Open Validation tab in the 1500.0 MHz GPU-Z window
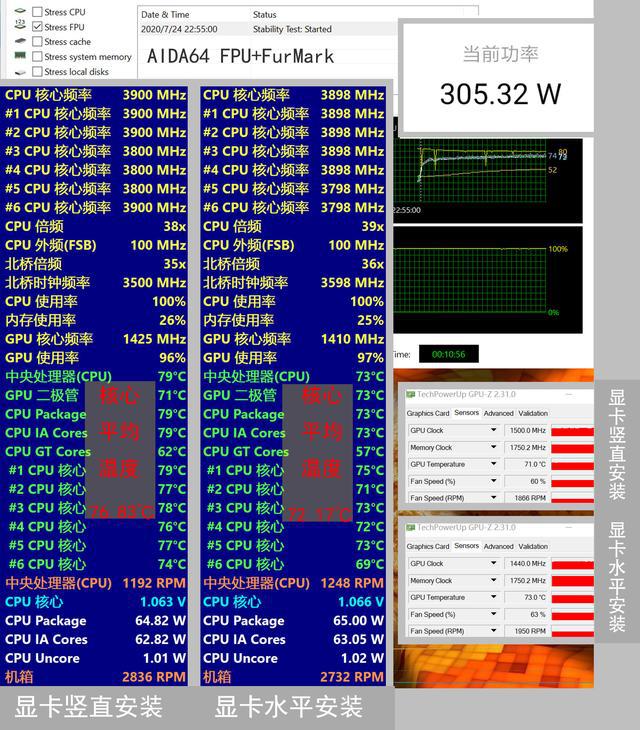 tap(533, 413)
